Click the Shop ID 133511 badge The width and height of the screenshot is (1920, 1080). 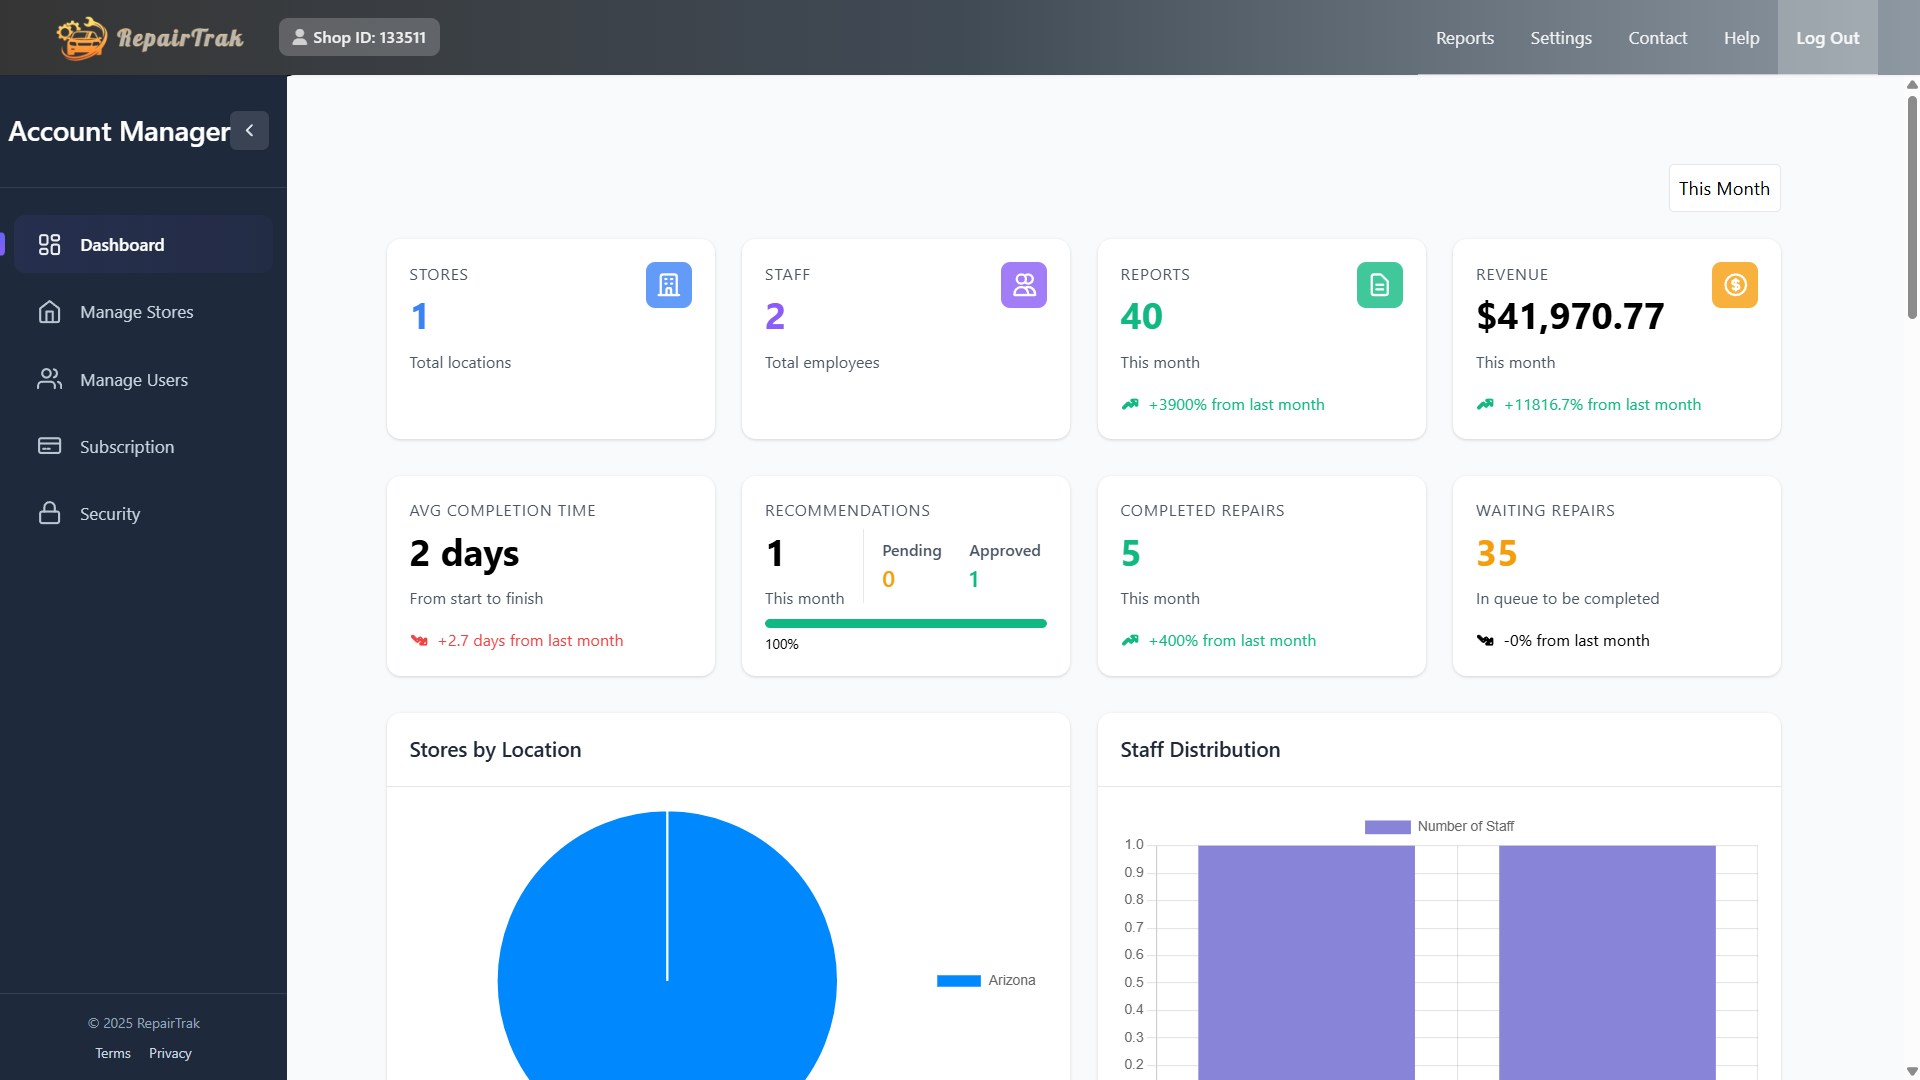pos(359,38)
